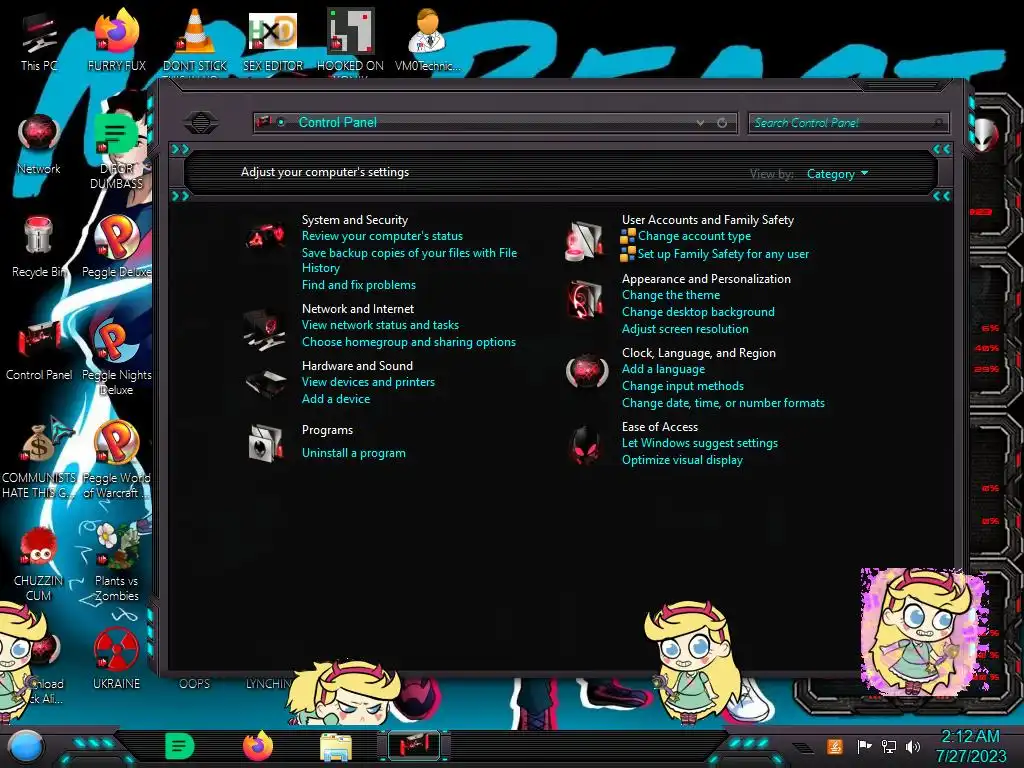Viewport: 1024px width, 768px height.
Task: Click Change desktop background link
Action: point(698,312)
